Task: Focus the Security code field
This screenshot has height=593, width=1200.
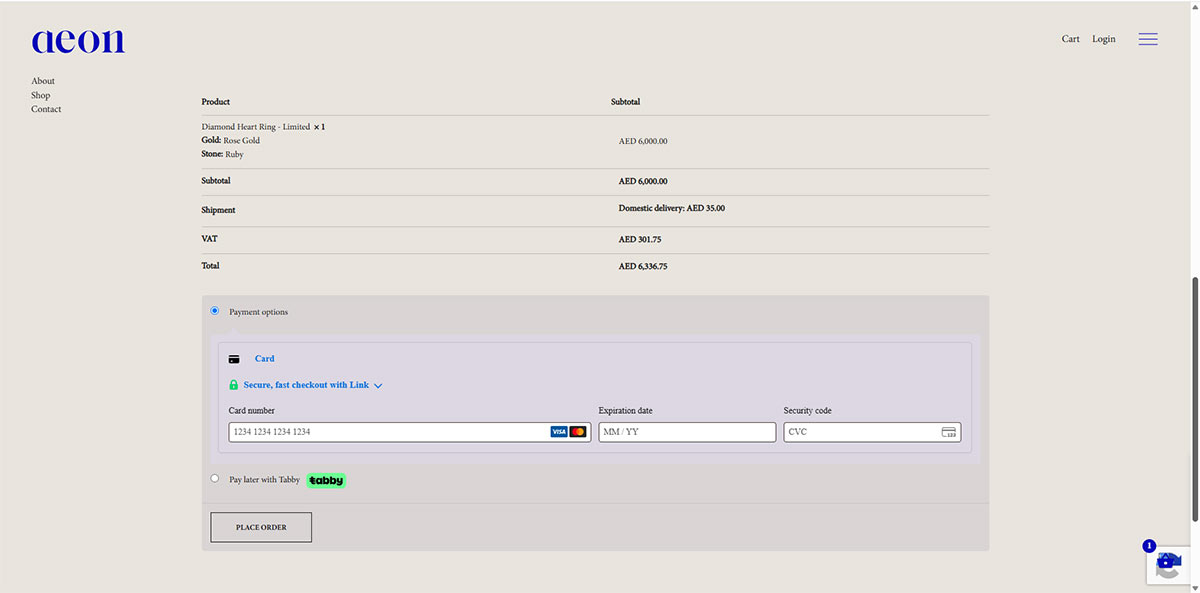Action: (872, 432)
